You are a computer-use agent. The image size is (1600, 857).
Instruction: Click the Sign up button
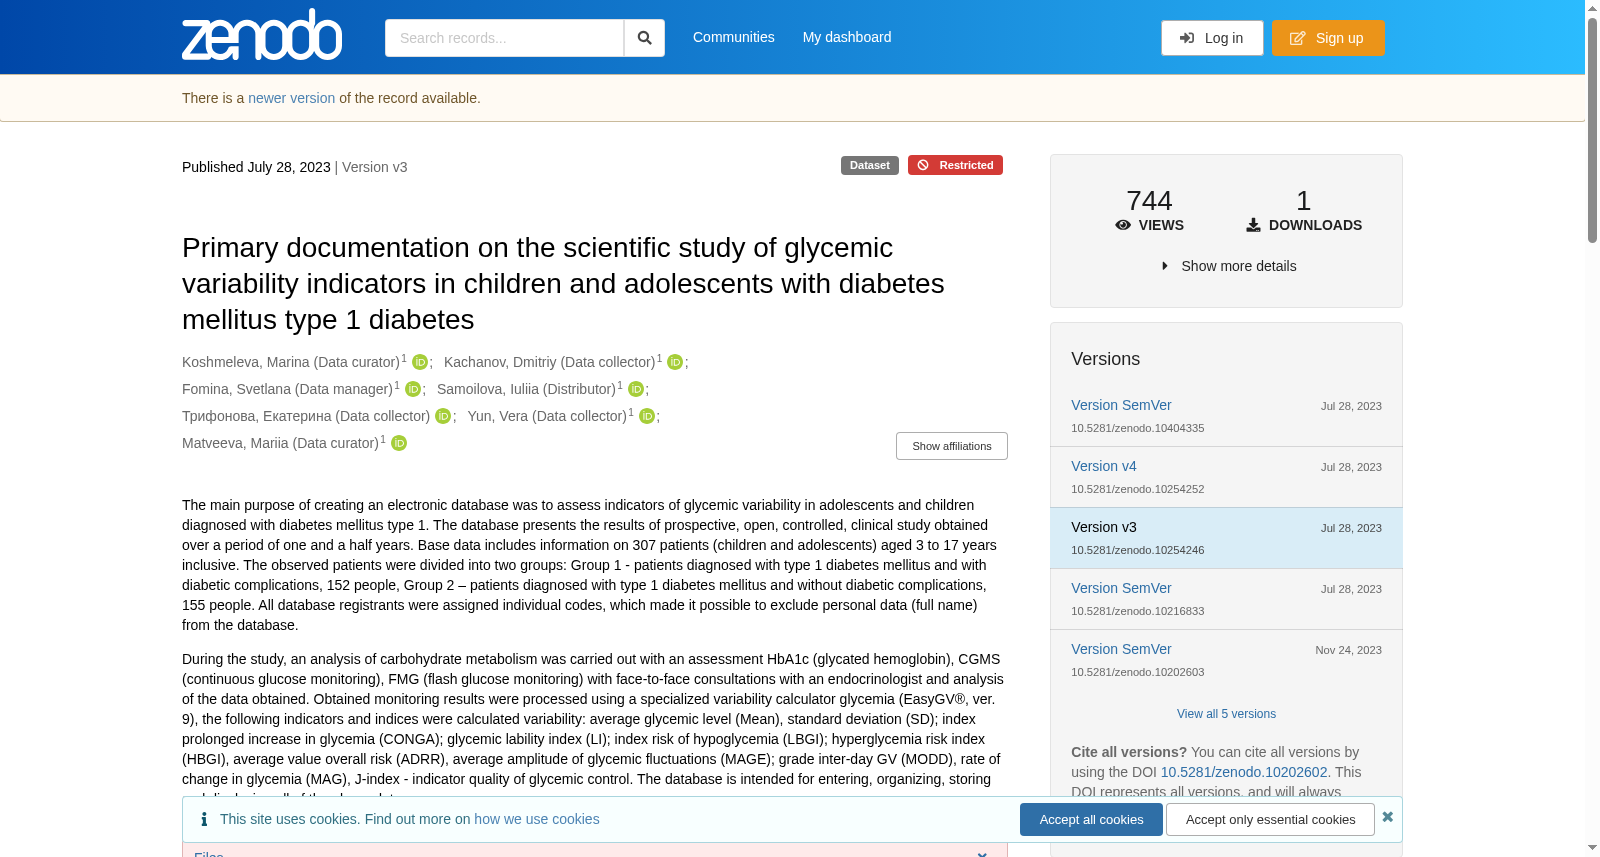pos(1328,38)
